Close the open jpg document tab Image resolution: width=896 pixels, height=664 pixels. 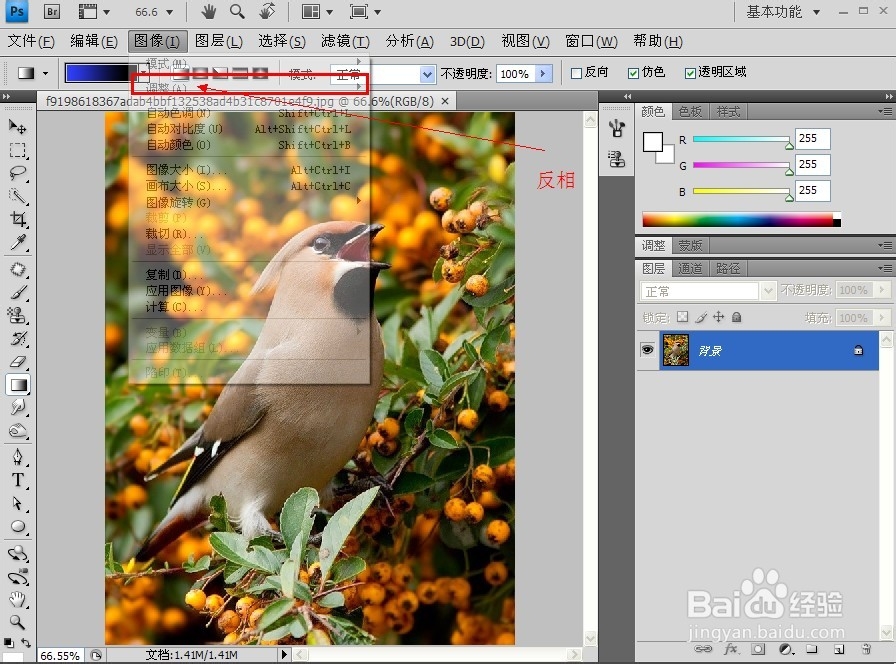[x=445, y=101]
